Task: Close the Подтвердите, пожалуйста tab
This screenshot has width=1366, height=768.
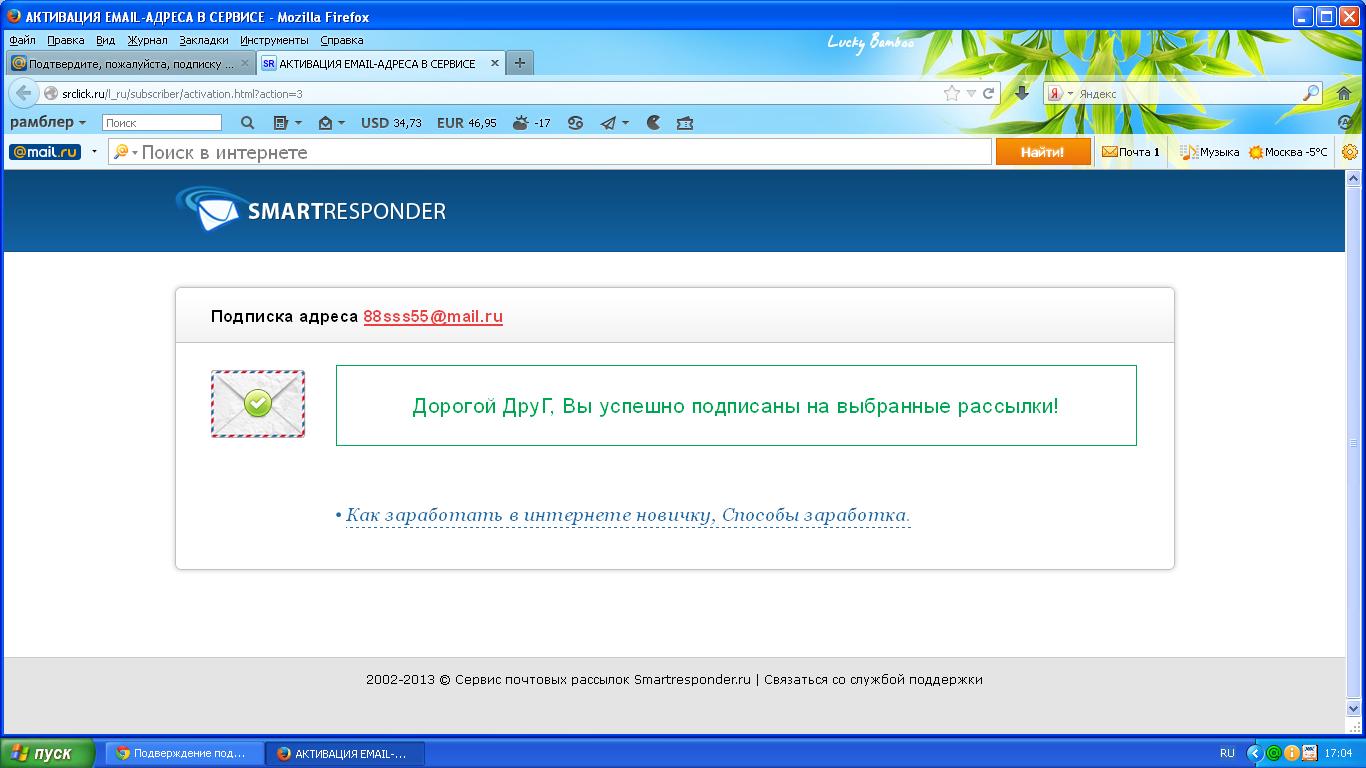Action: tap(245, 63)
